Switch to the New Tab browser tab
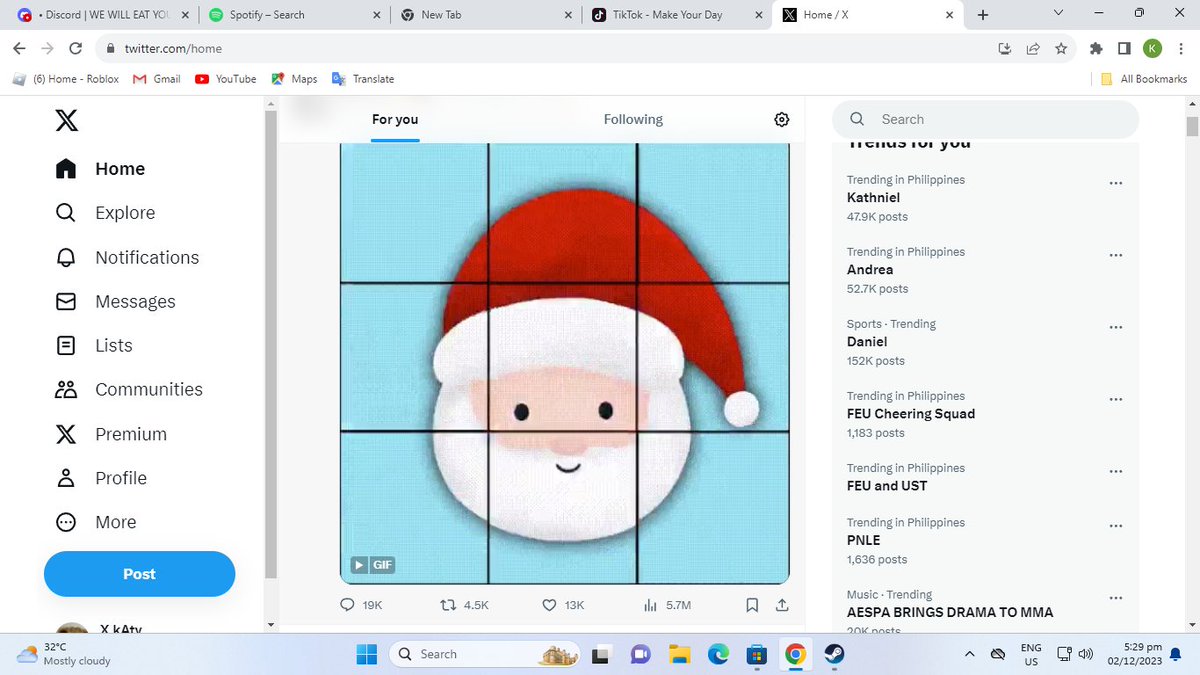Screen dimensions: 1200x675 tap(486, 15)
